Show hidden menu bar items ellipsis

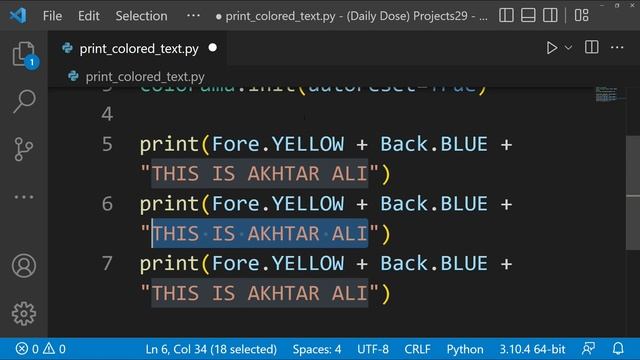(x=193, y=16)
